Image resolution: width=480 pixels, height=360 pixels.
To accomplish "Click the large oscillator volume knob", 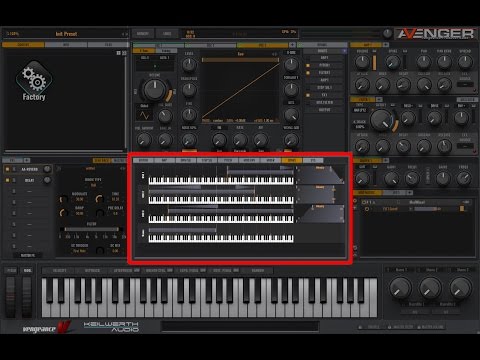I will (155, 89).
